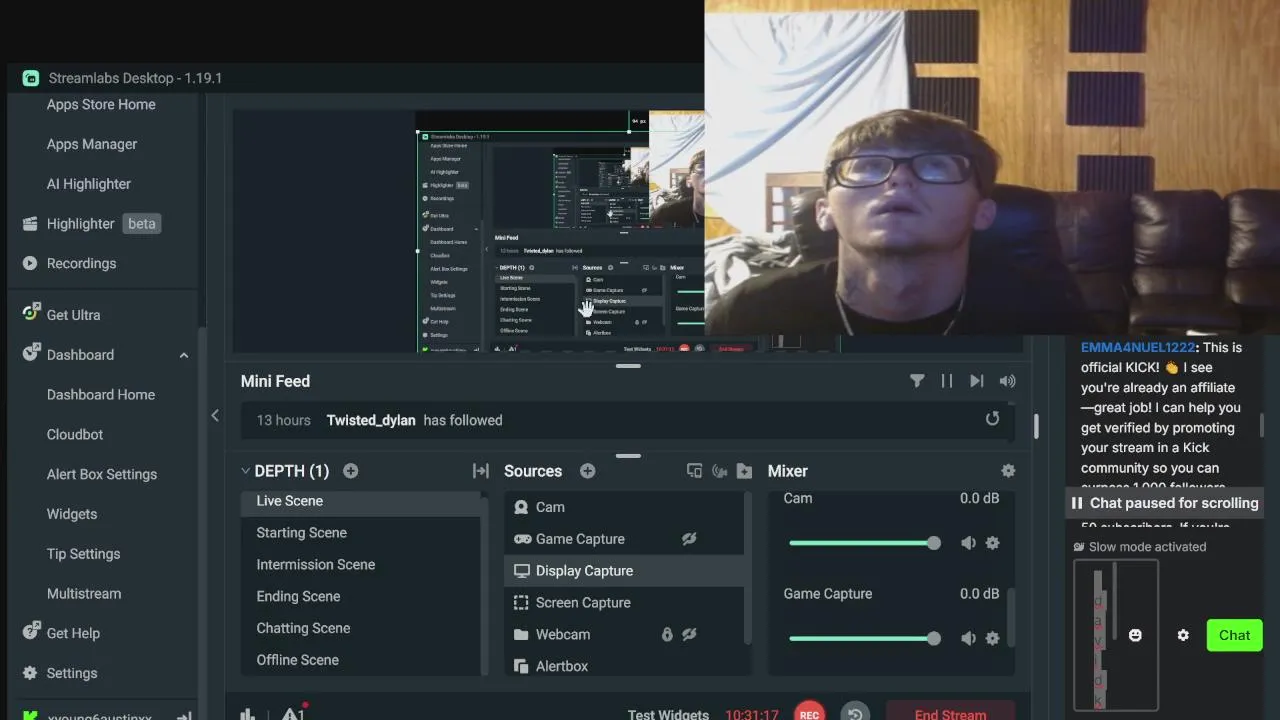Viewport: 1280px width, 720px height.
Task: Open Cam audio source settings
Action: [x=992, y=543]
